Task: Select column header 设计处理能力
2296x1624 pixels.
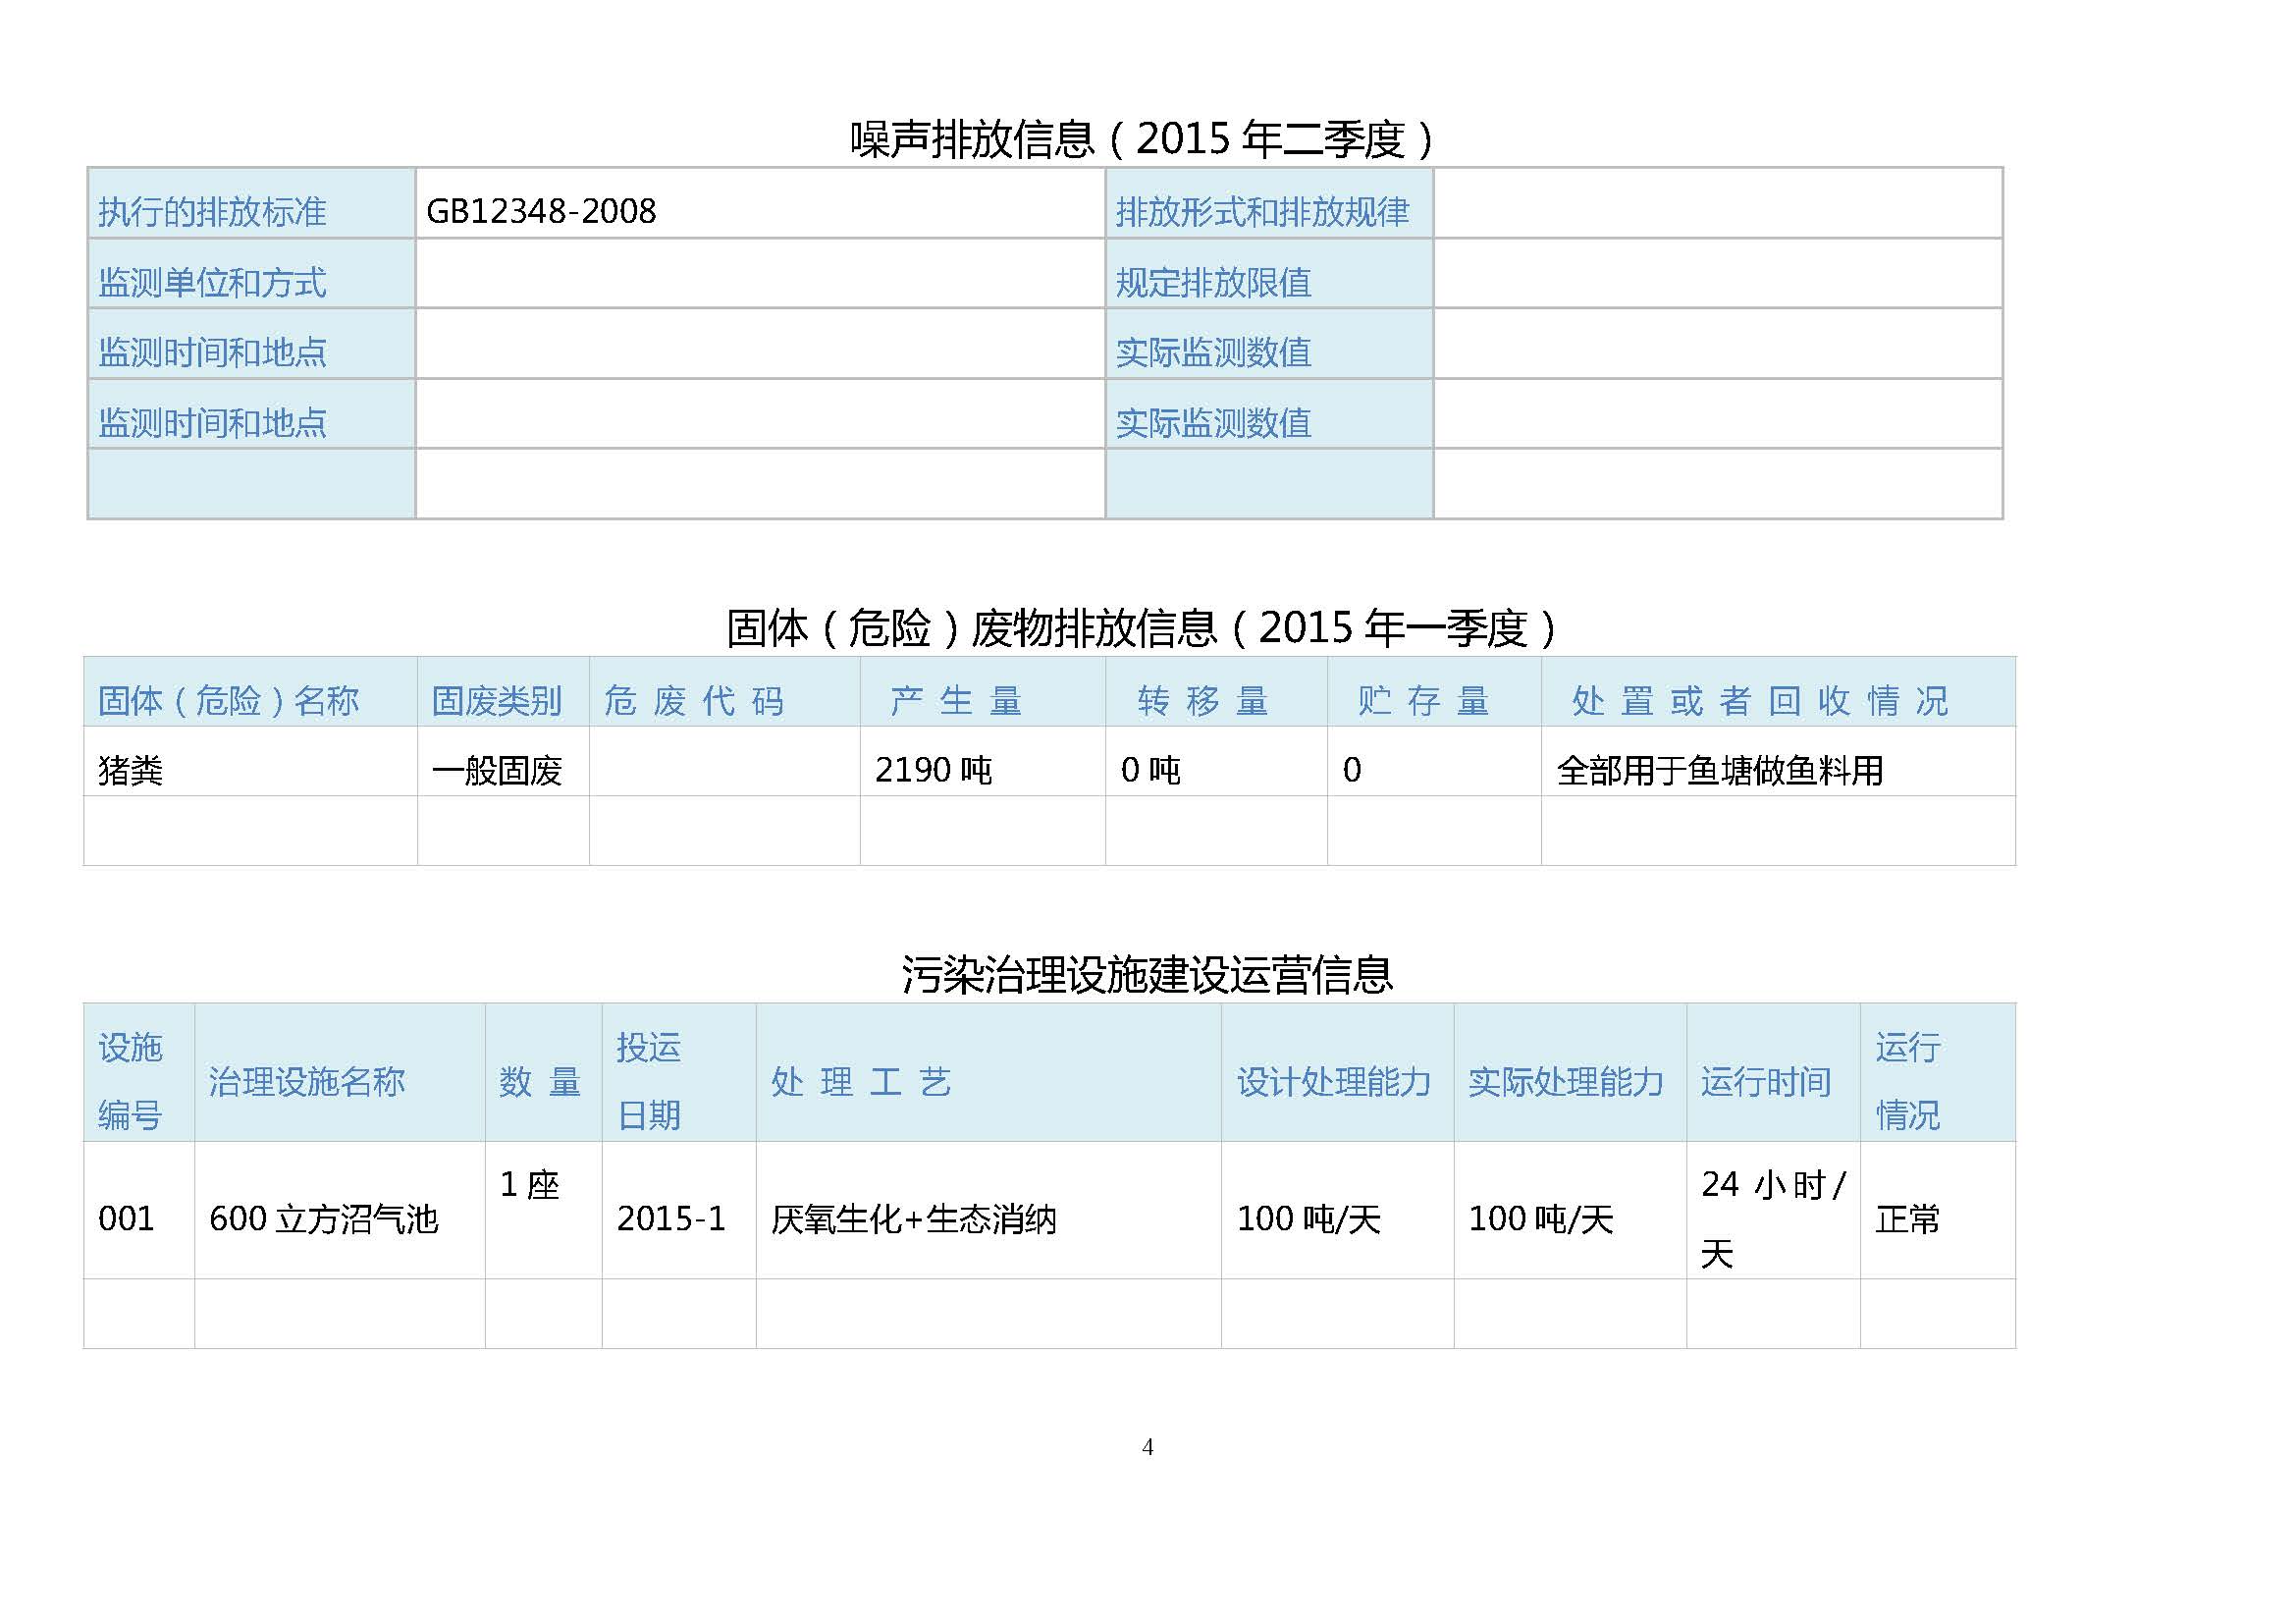Action: (1334, 1081)
